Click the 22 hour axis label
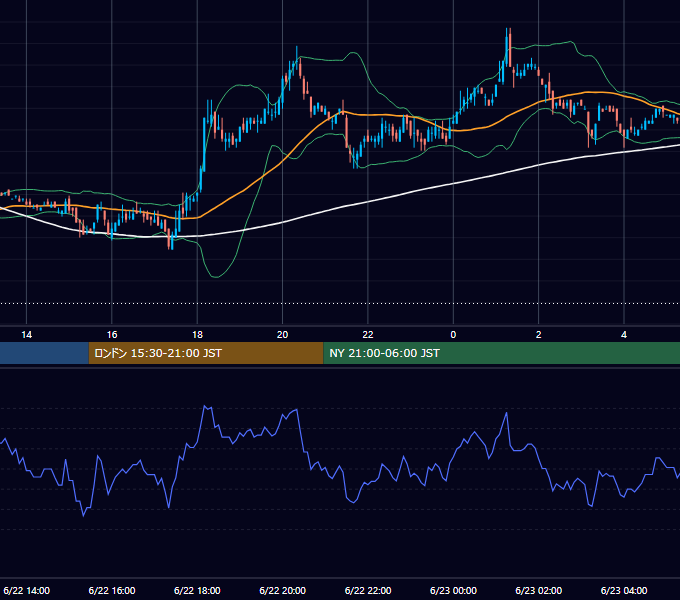 [x=368, y=335]
